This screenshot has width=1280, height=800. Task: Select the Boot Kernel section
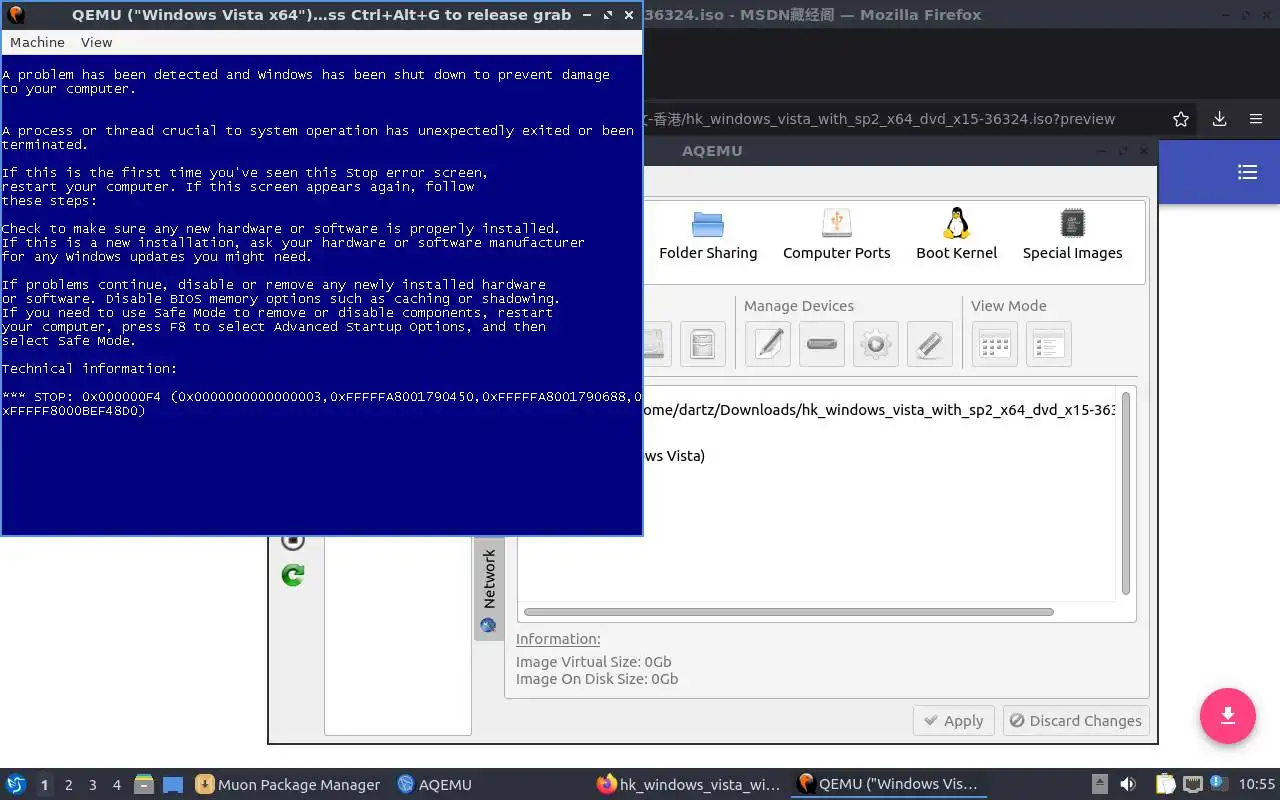click(957, 235)
